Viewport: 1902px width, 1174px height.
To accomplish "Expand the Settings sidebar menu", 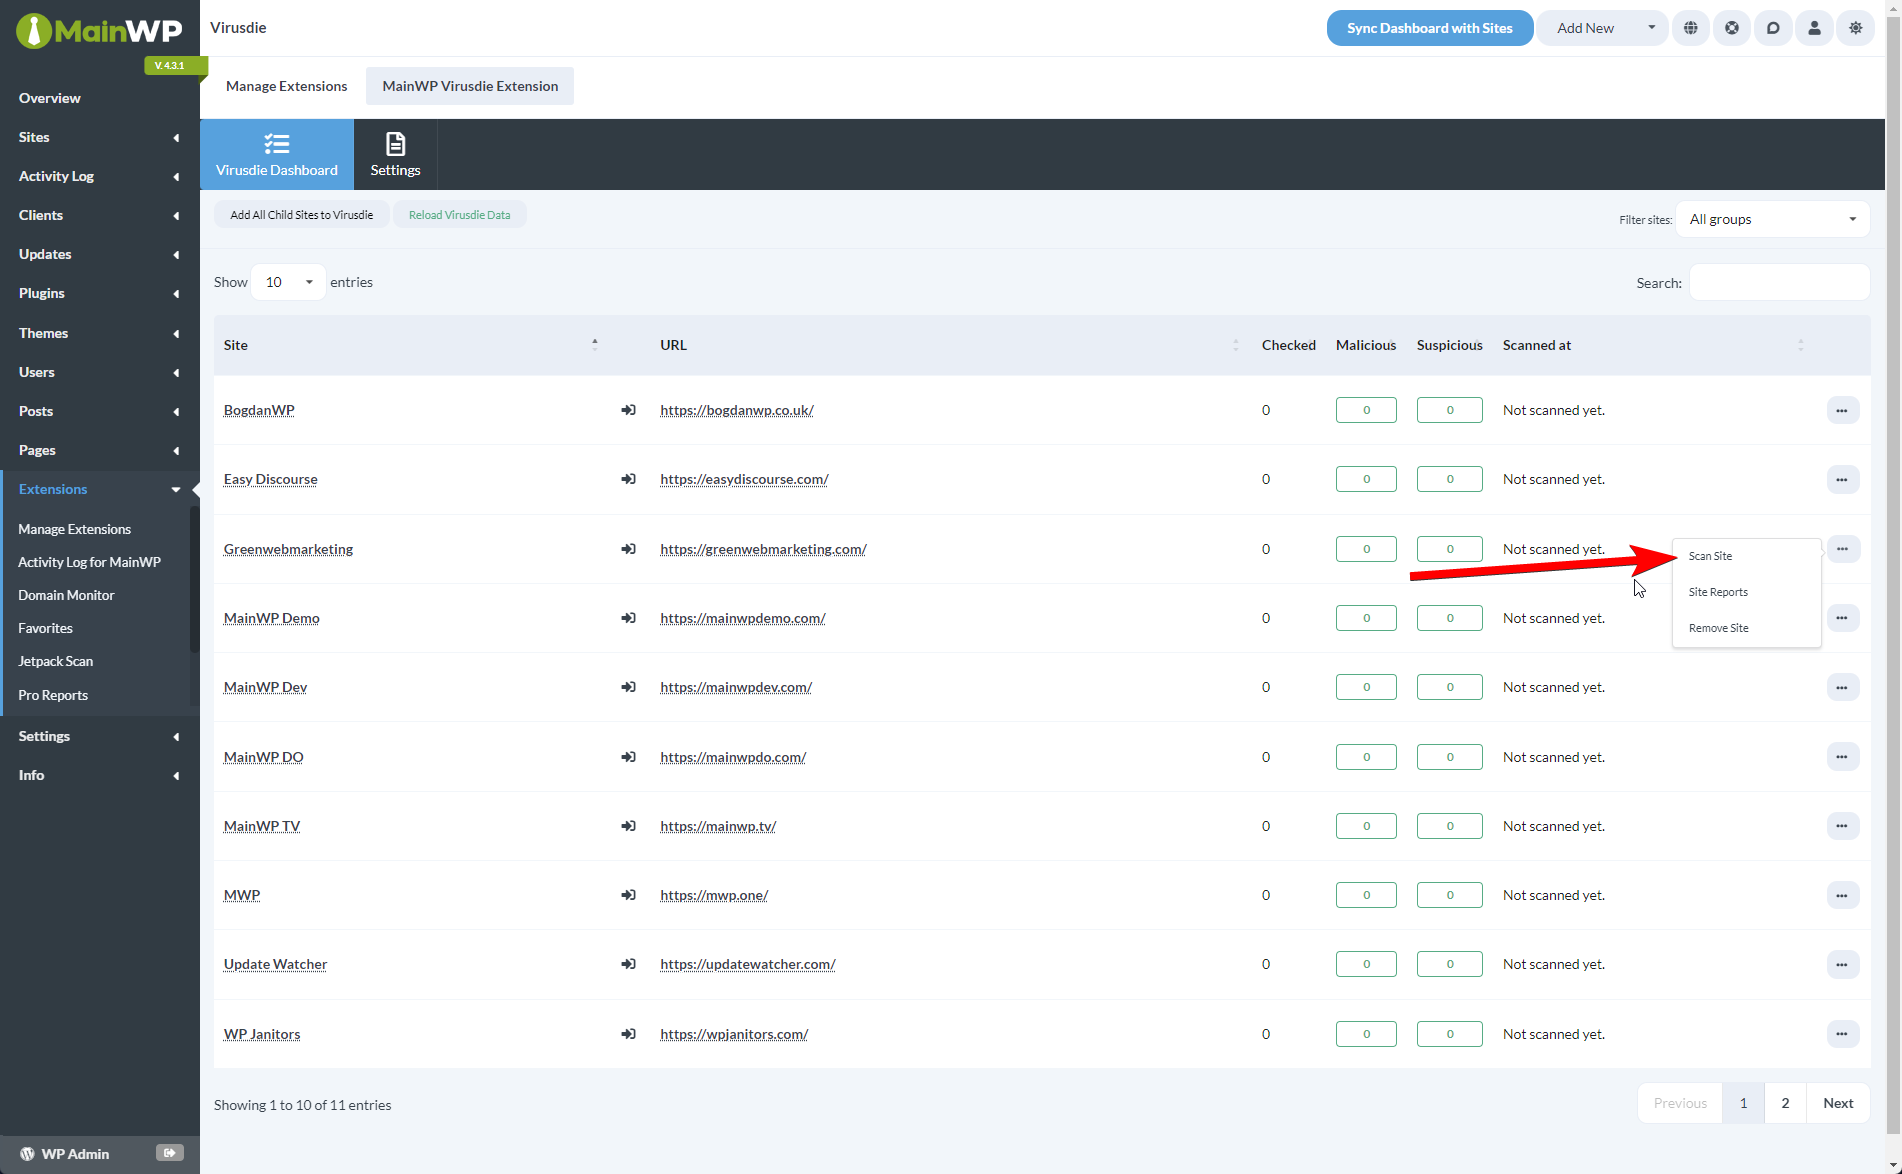I will click(x=99, y=736).
